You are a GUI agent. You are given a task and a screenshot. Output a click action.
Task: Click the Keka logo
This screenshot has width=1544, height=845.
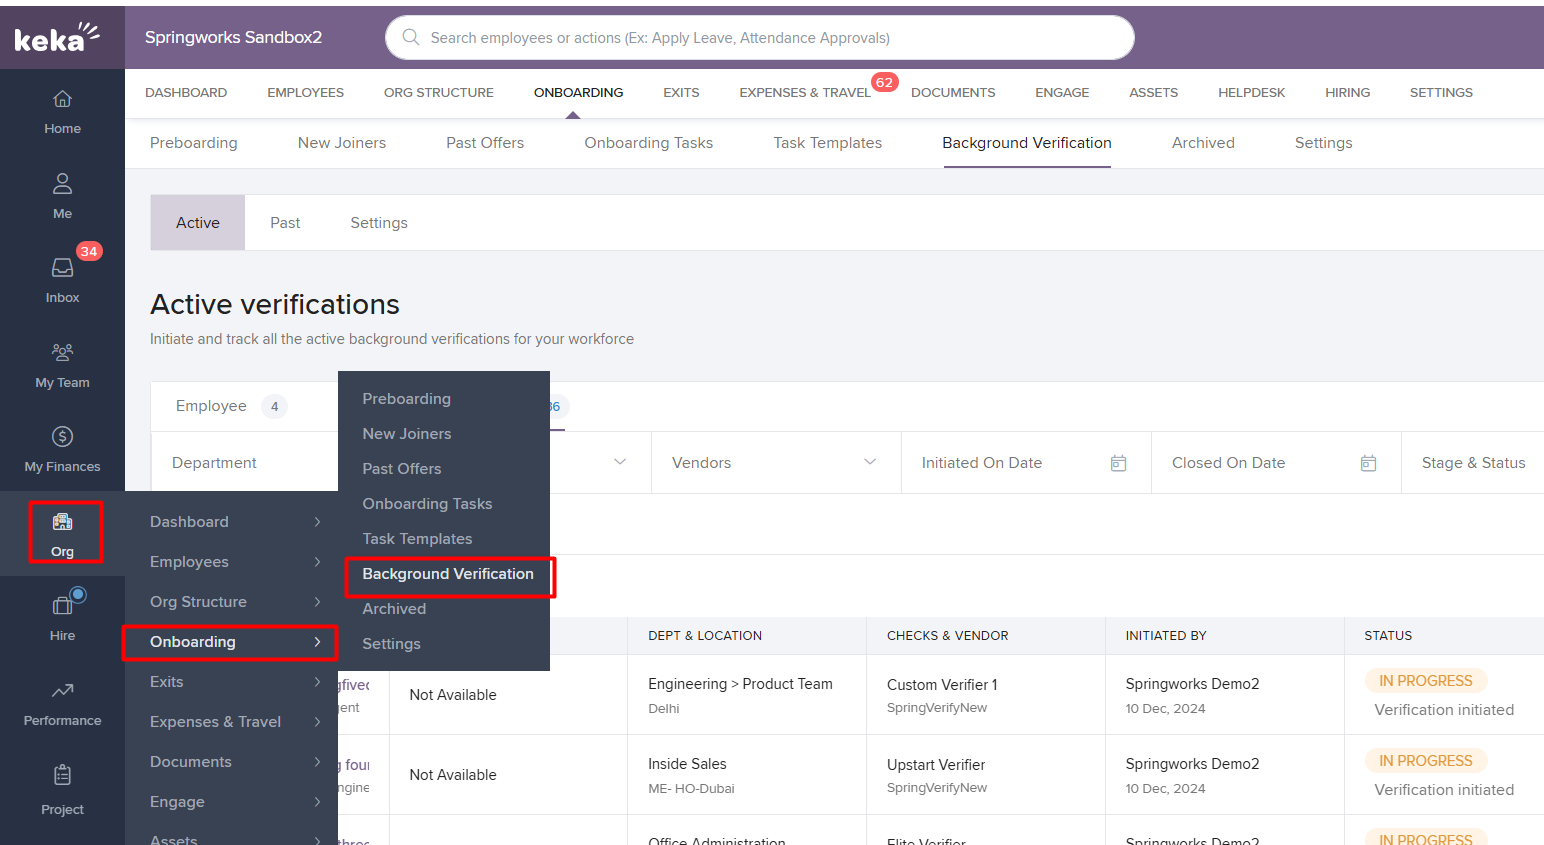pyautogui.click(x=57, y=37)
